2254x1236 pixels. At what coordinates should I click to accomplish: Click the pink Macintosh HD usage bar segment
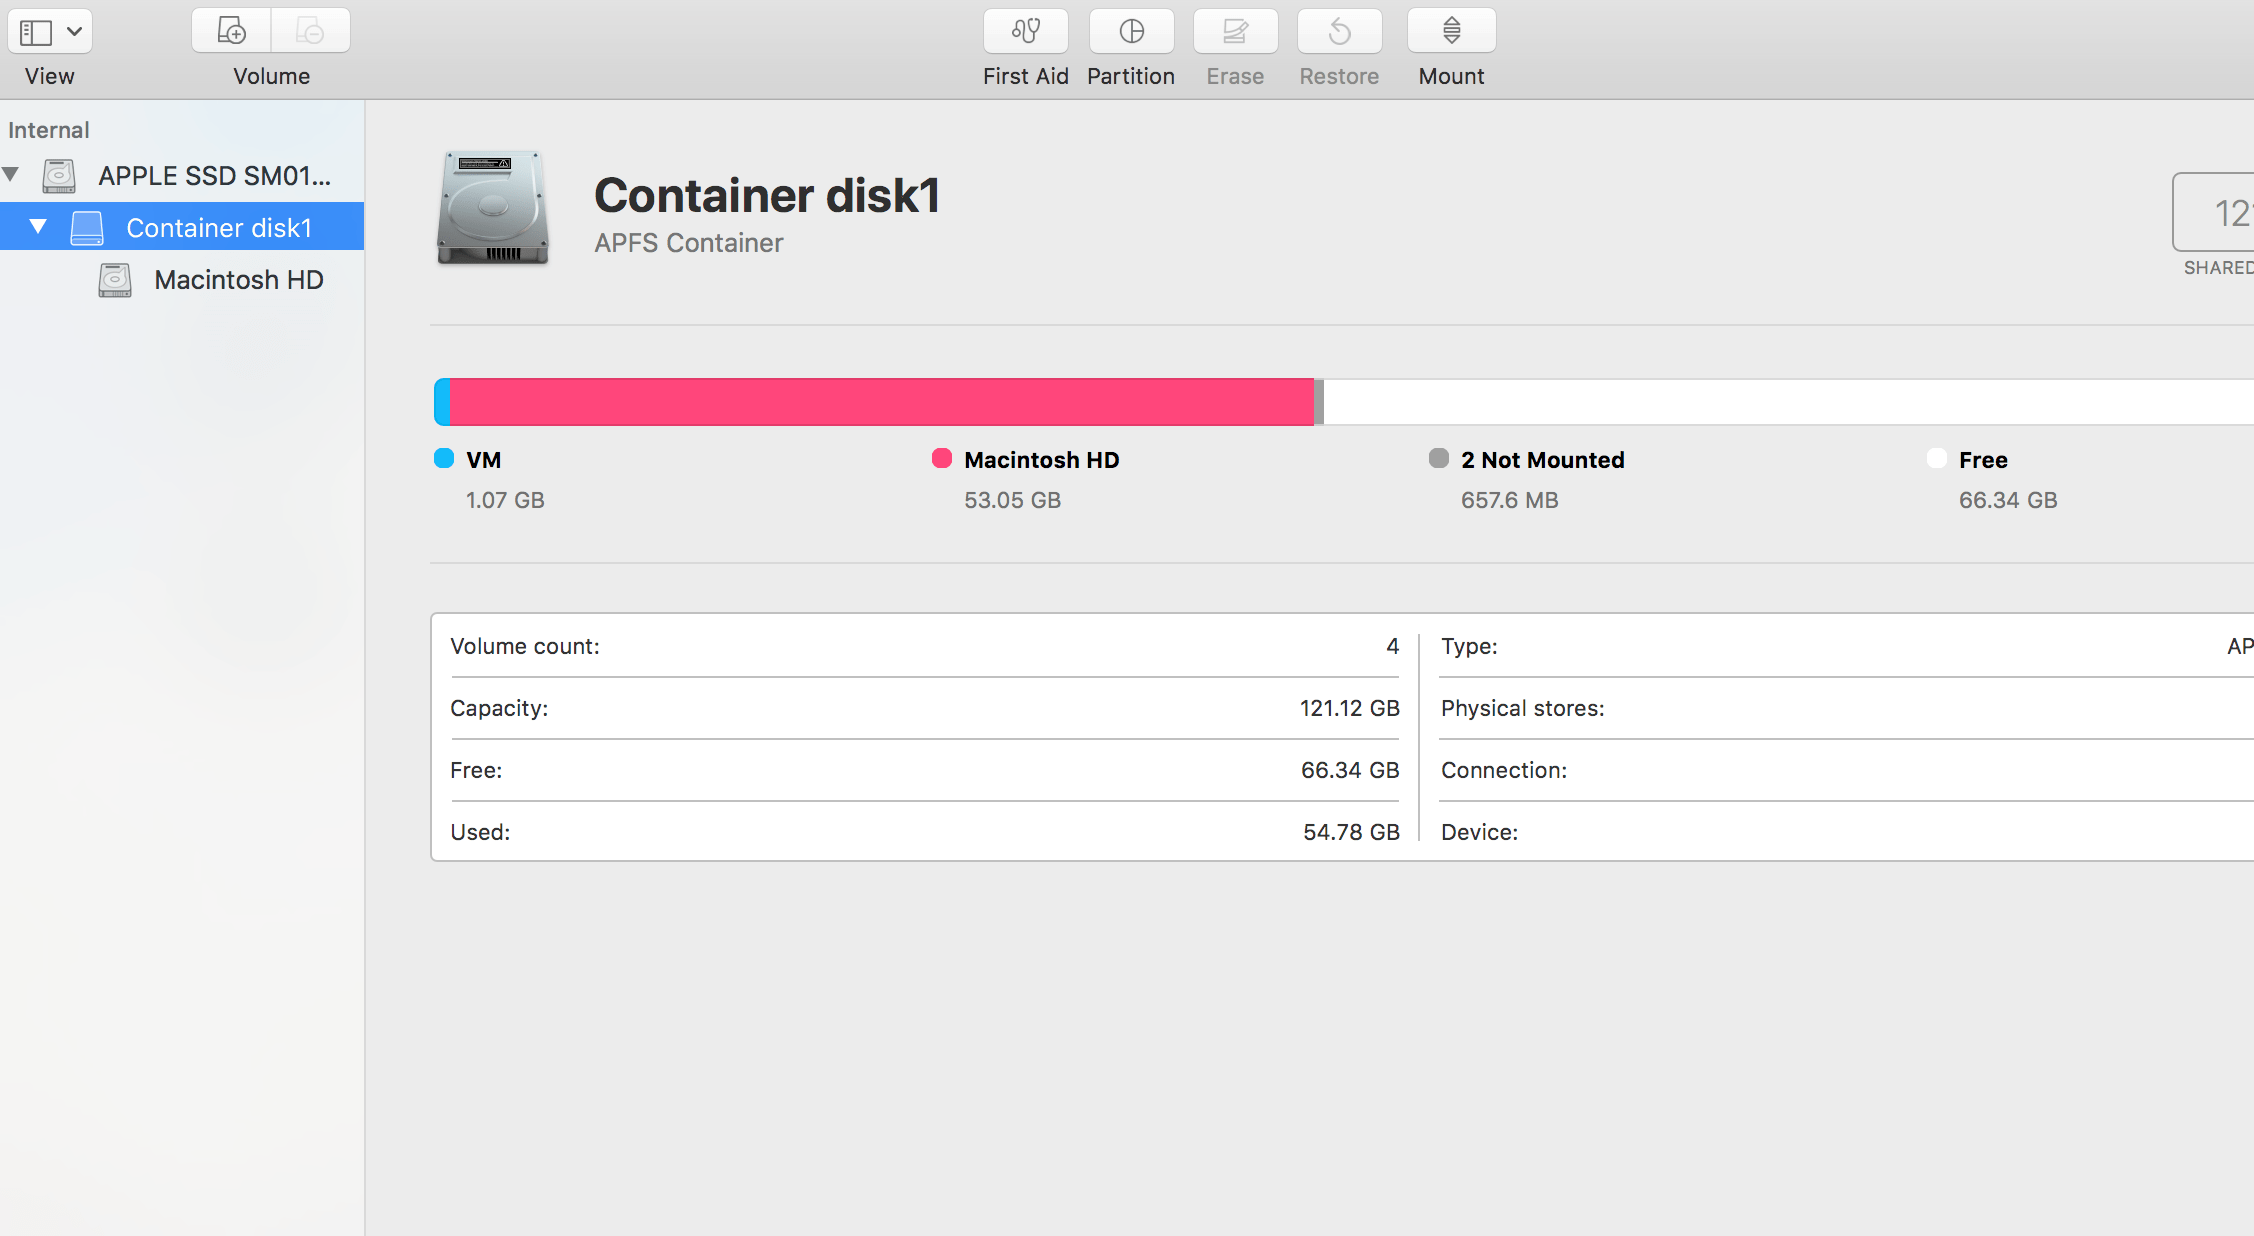coord(880,401)
